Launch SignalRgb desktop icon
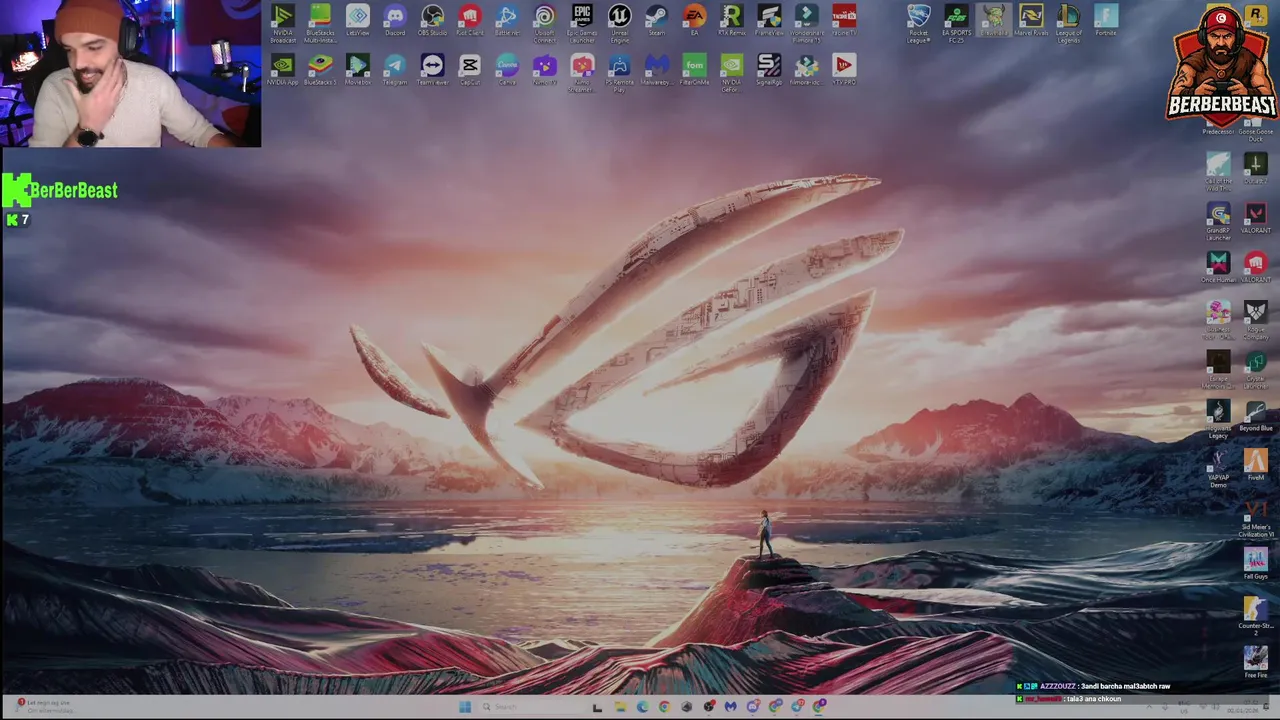This screenshot has height=720, width=1280. click(769, 69)
